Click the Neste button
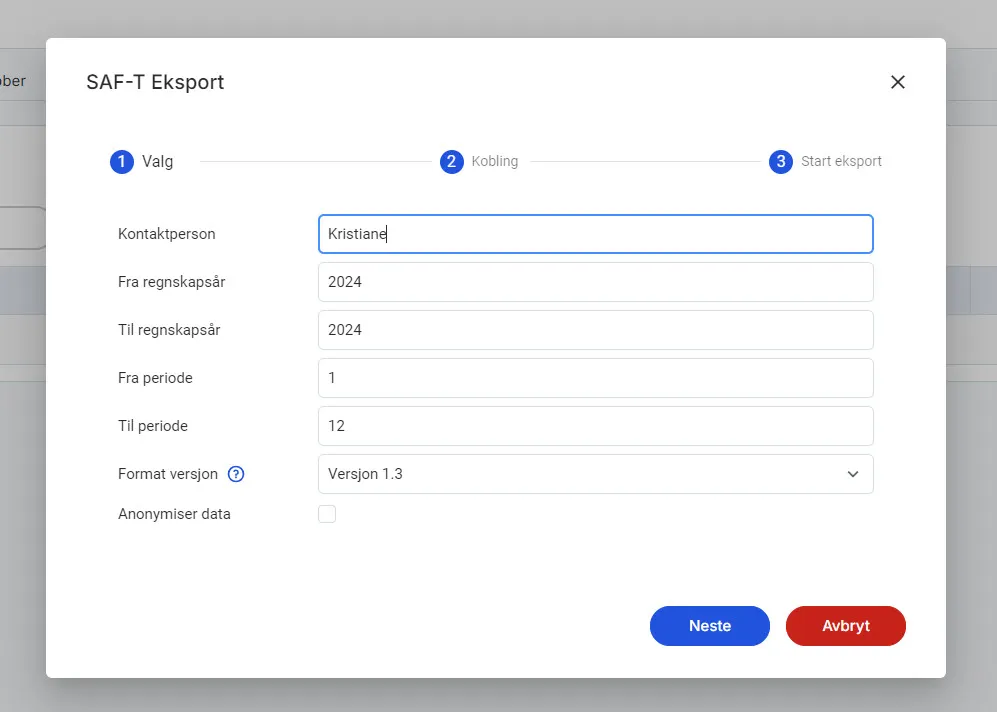 coord(710,626)
